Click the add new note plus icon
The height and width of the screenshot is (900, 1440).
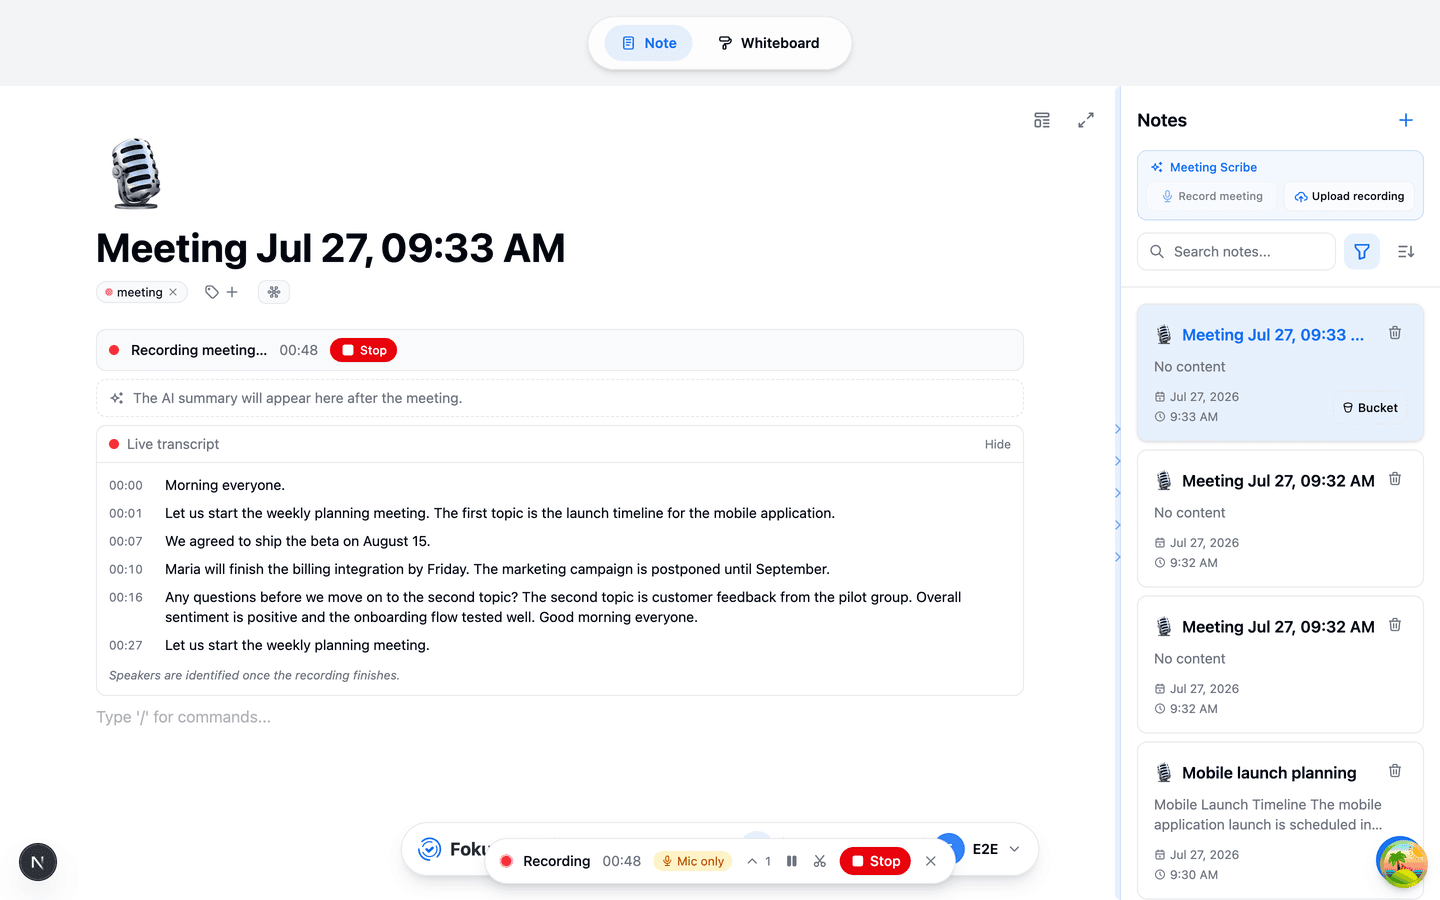pyautogui.click(x=1405, y=120)
